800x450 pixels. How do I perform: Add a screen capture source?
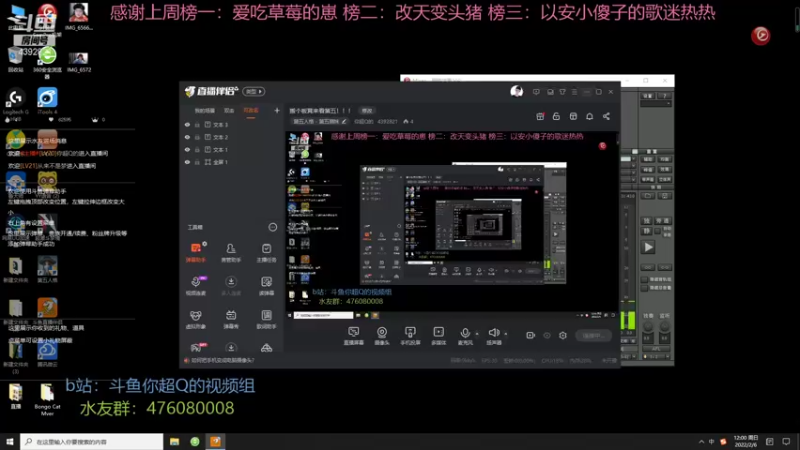pos(354,336)
